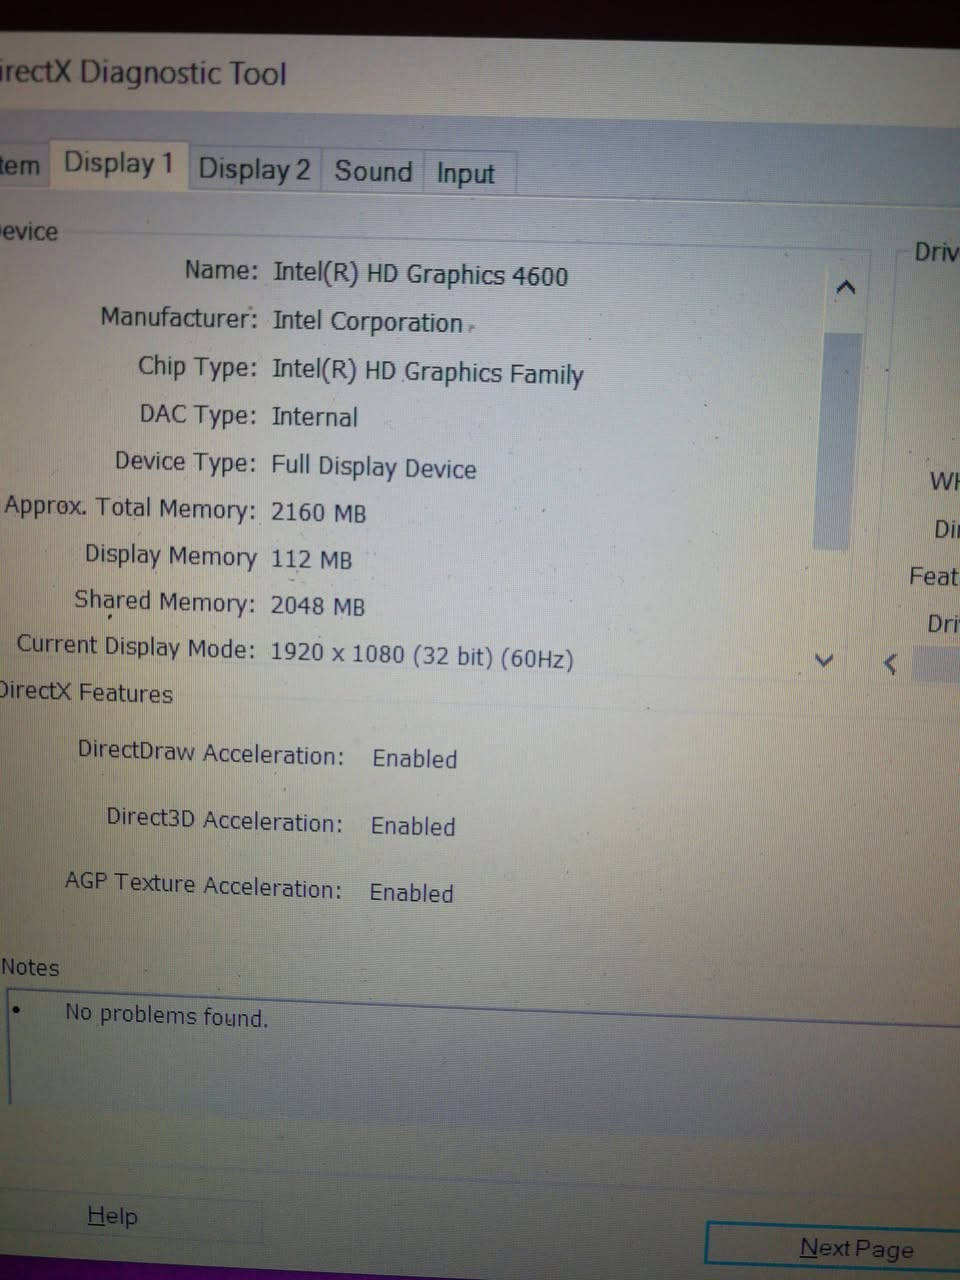This screenshot has height=1280, width=960.
Task: Select the No problems found note
Action: pyautogui.click(x=166, y=1015)
